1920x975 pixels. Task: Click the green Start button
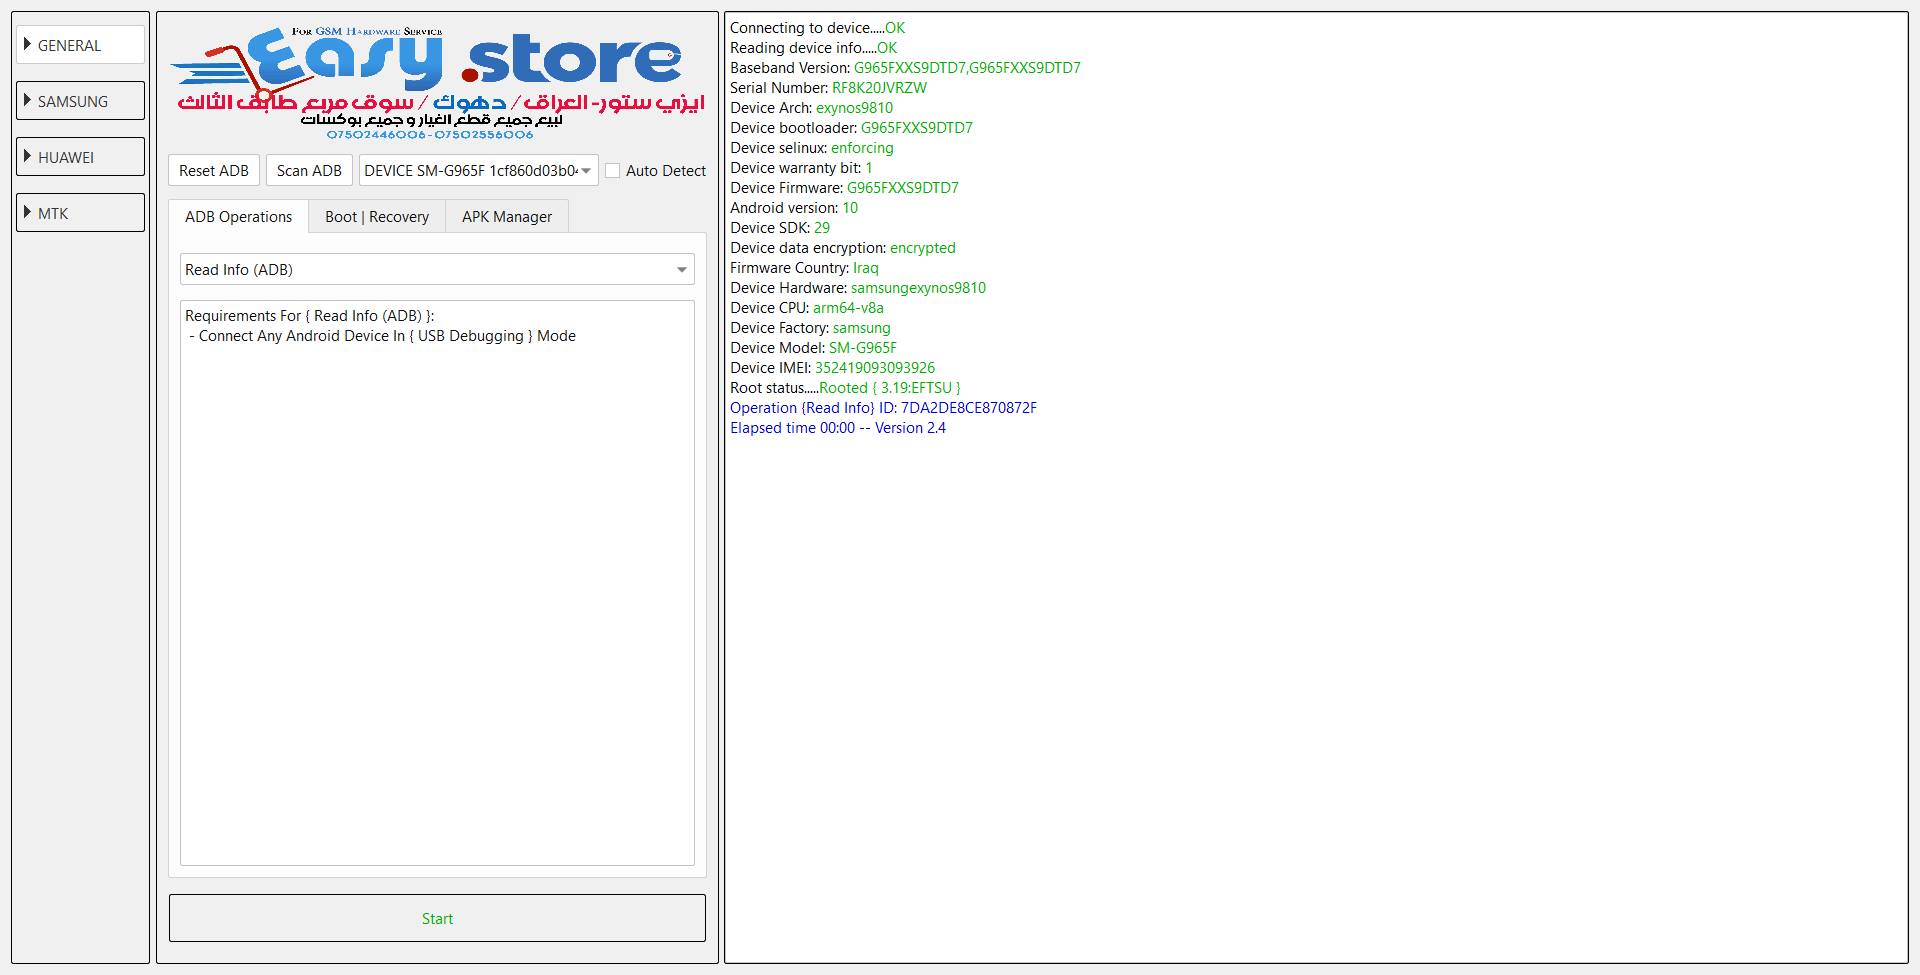pyautogui.click(x=437, y=918)
